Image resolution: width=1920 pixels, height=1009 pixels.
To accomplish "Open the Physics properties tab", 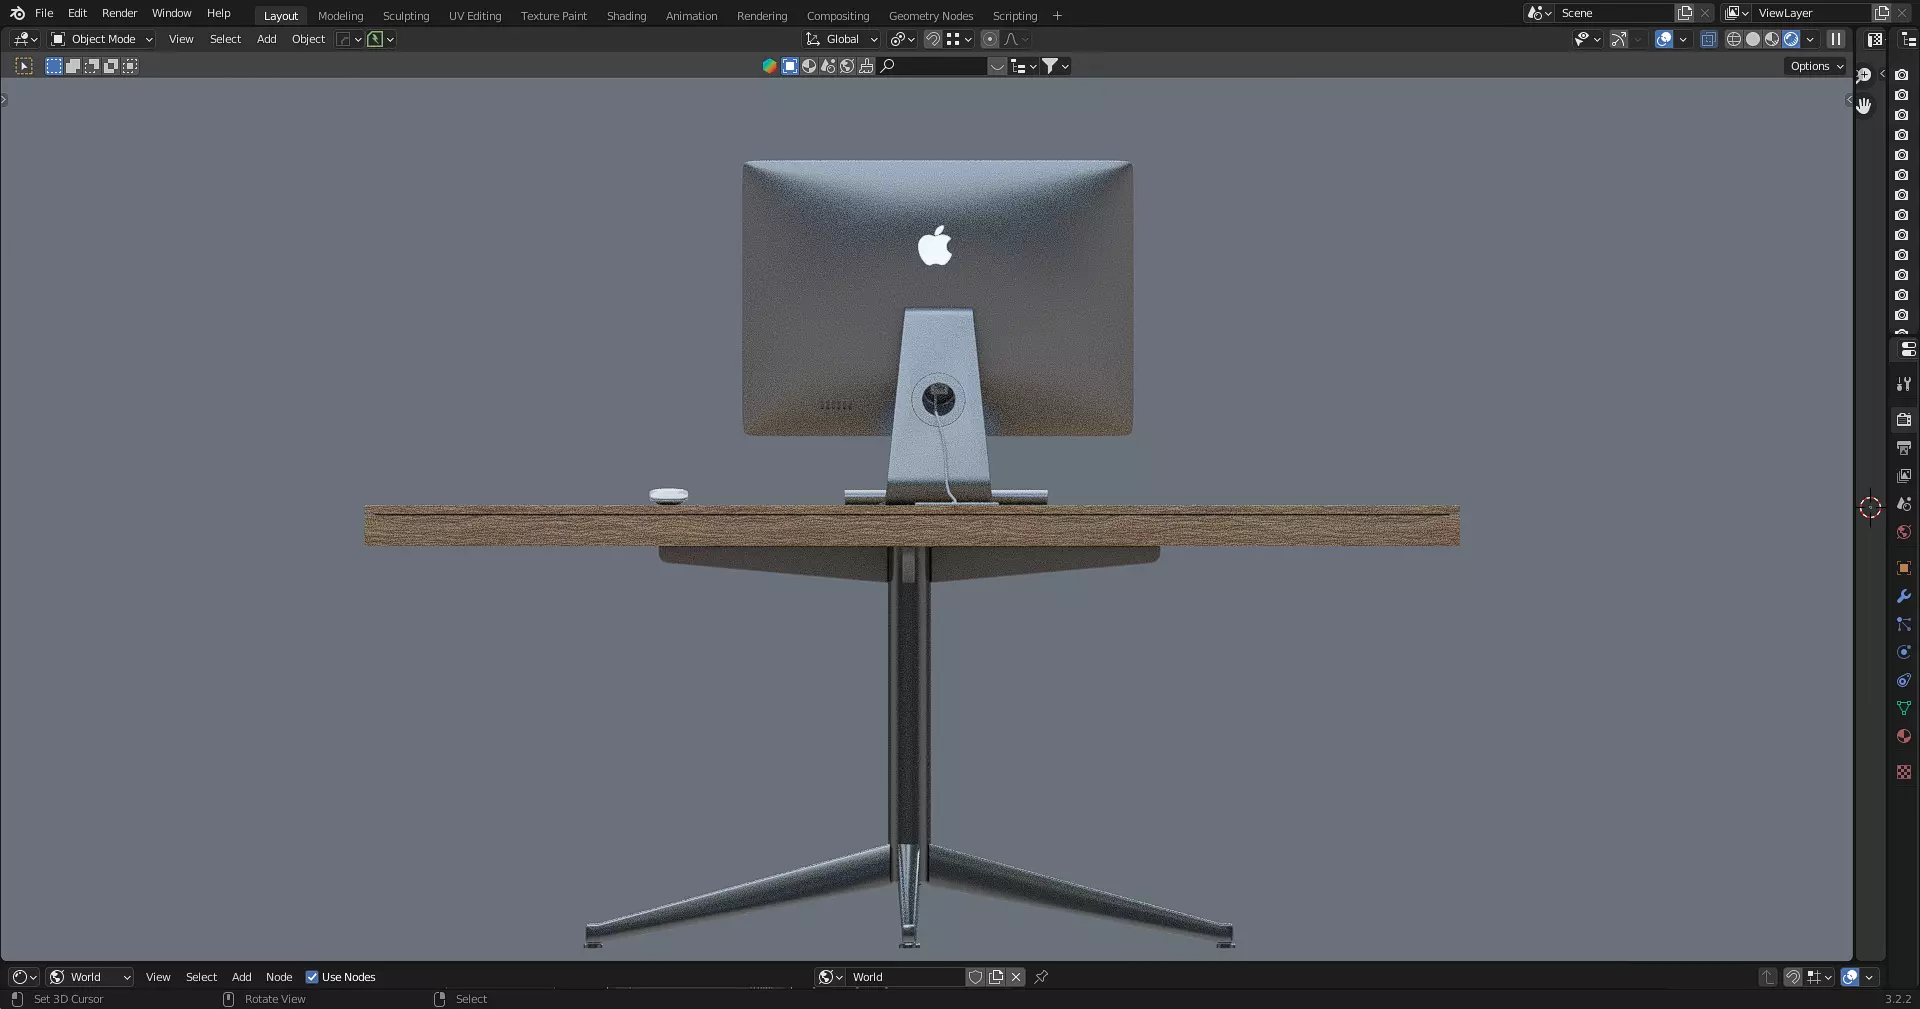I will [x=1904, y=652].
